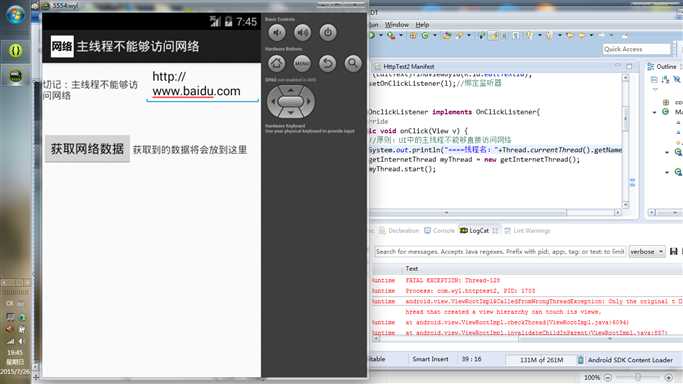683x384 pixels.
Task: Click the green Run toolbar icon
Action: tap(372, 36)
